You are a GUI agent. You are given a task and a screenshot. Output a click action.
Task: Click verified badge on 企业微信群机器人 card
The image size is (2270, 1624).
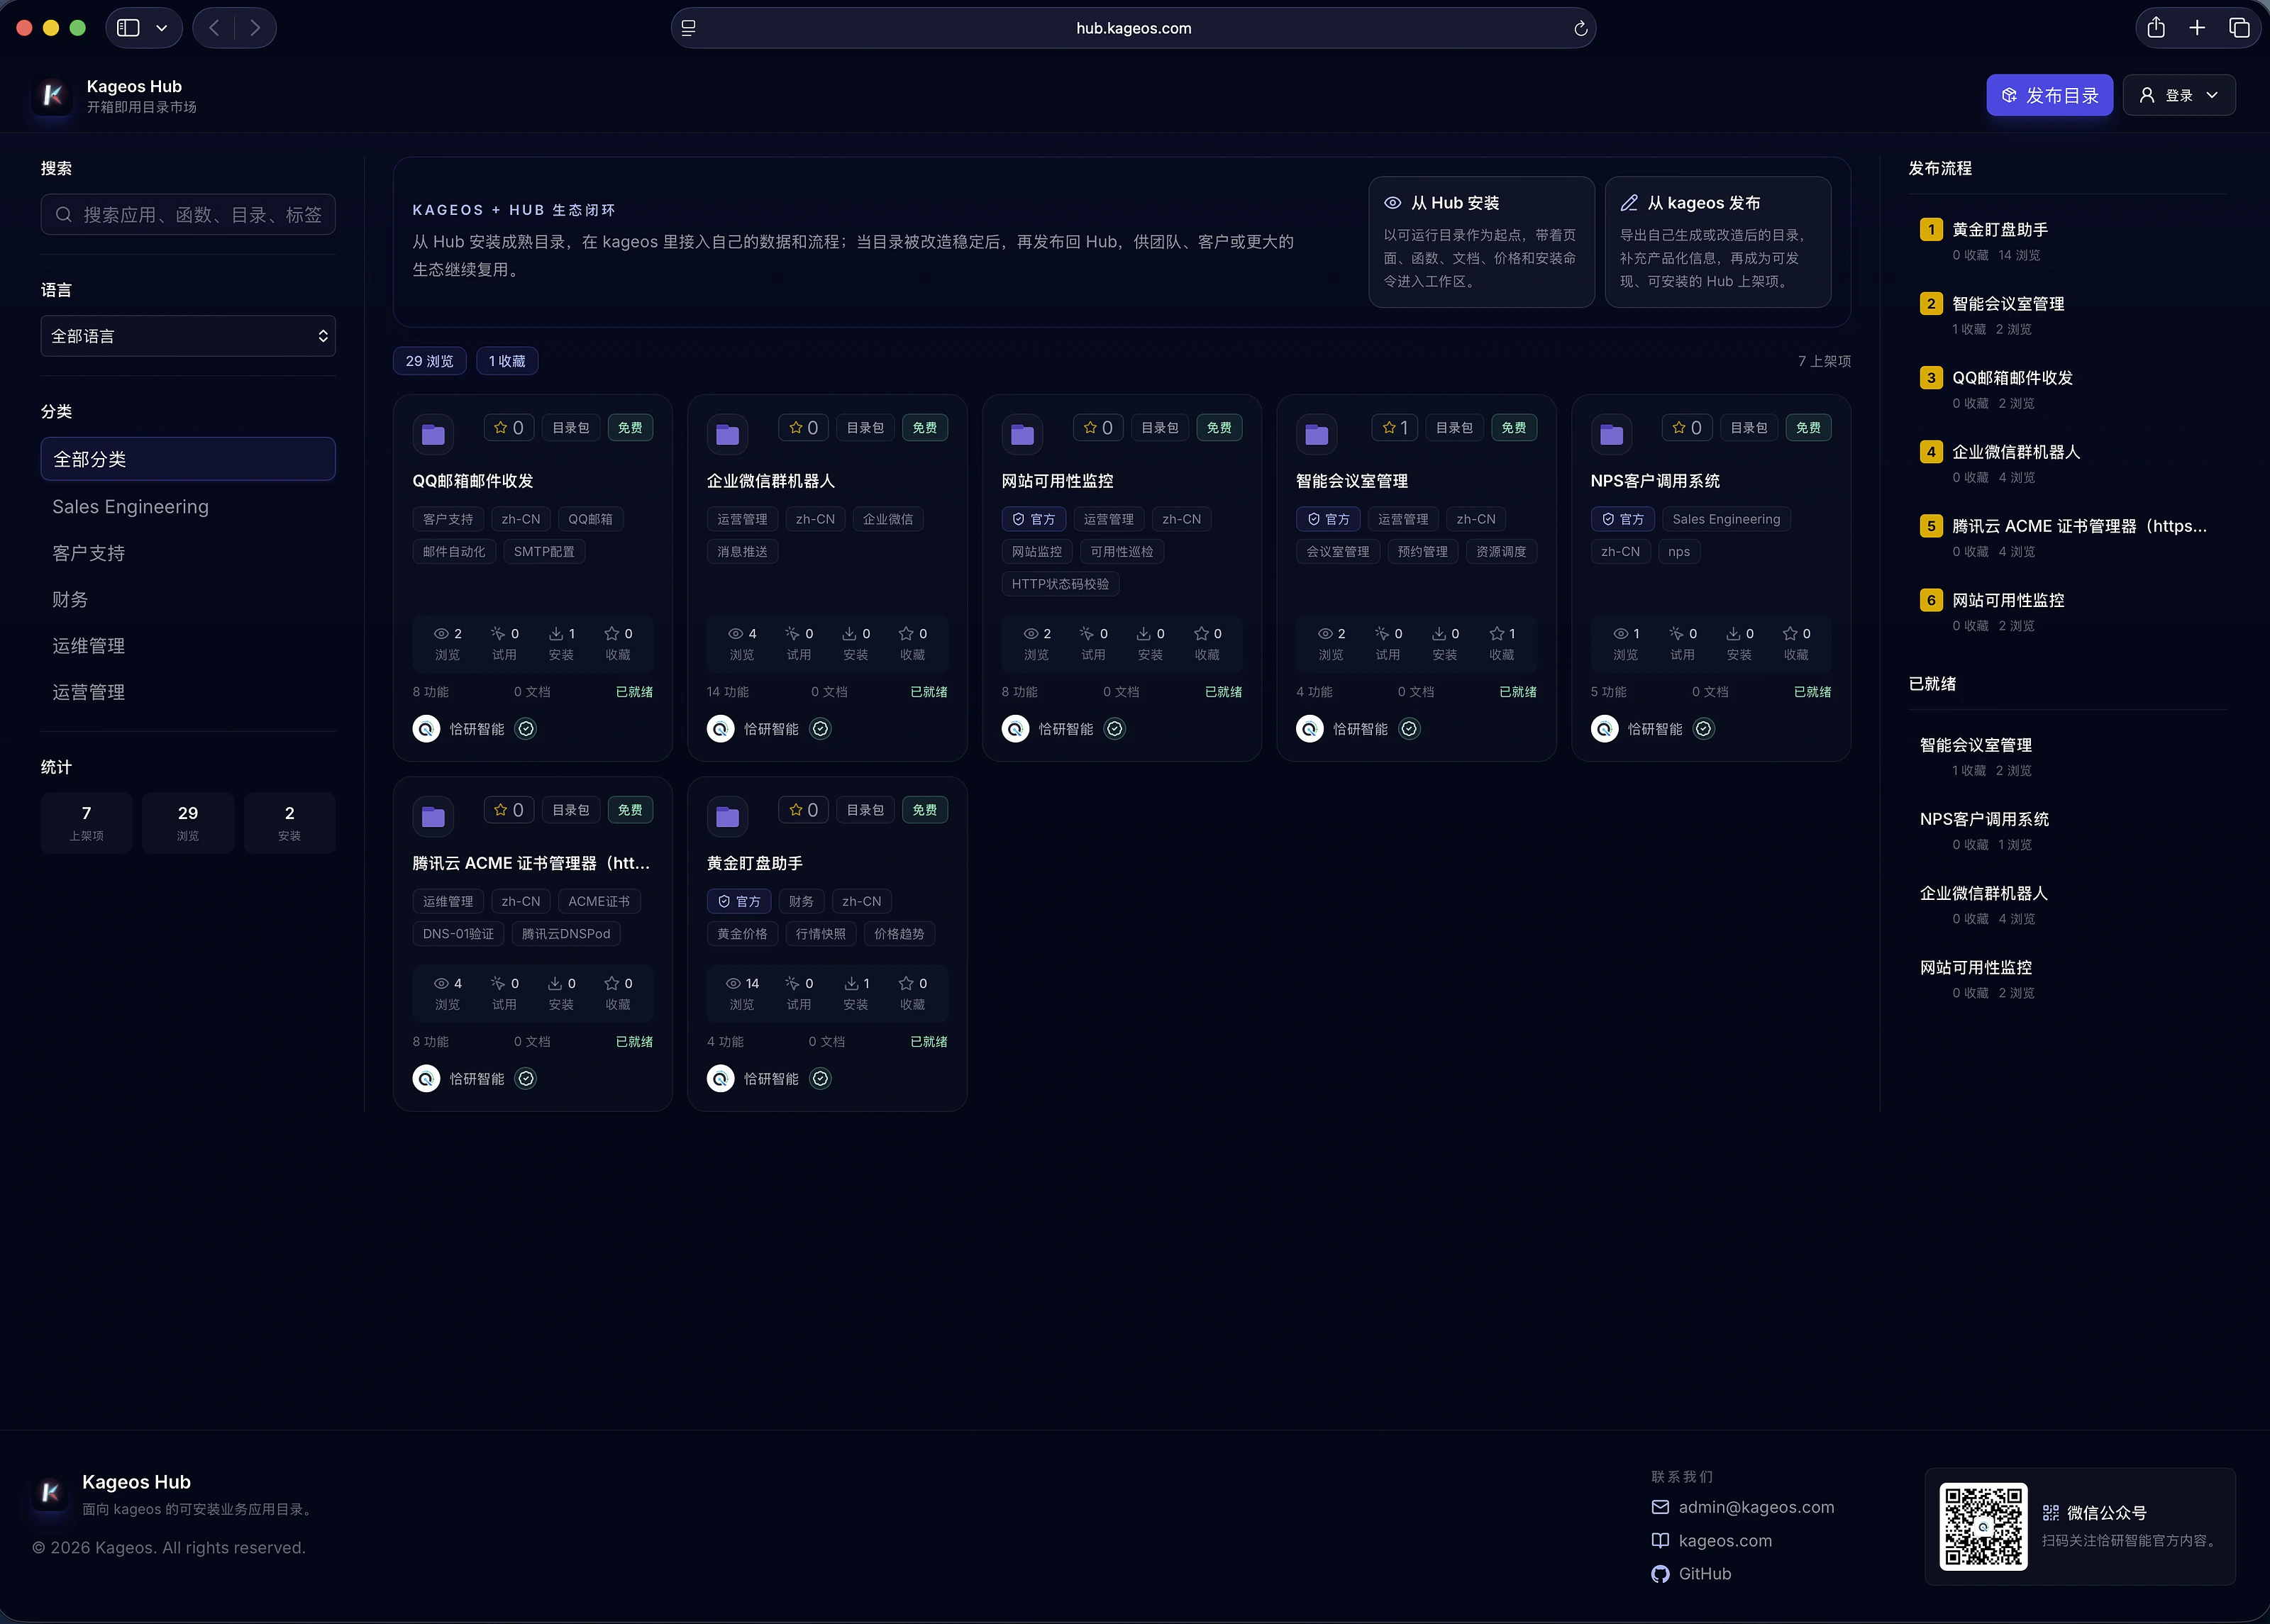click(820, 729)
